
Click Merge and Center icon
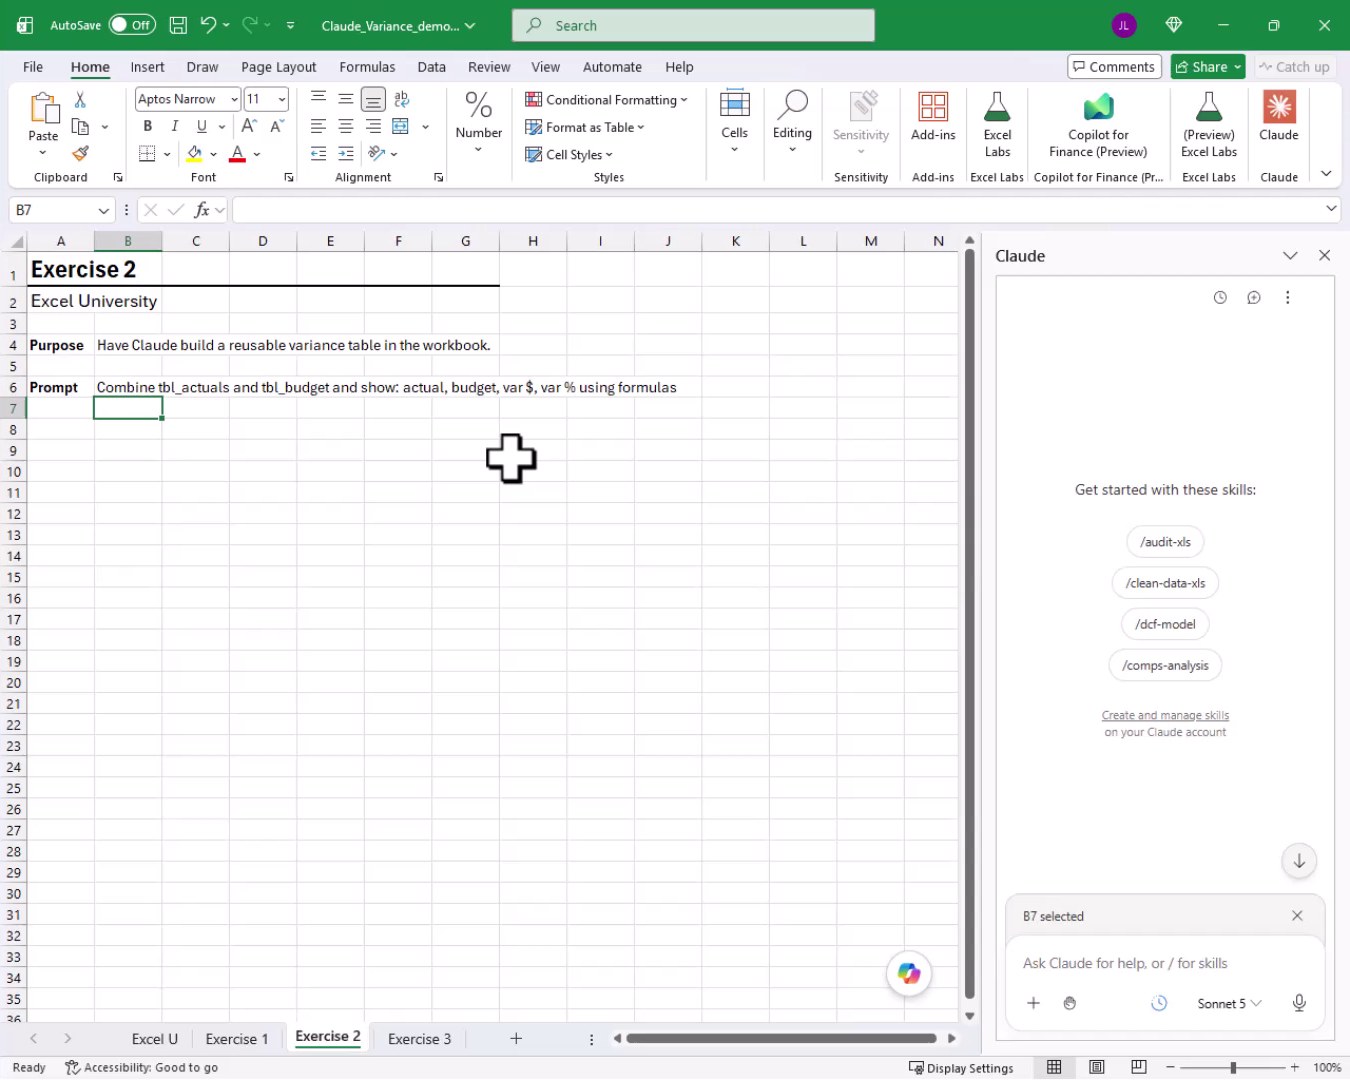click(x=401, y=126)
